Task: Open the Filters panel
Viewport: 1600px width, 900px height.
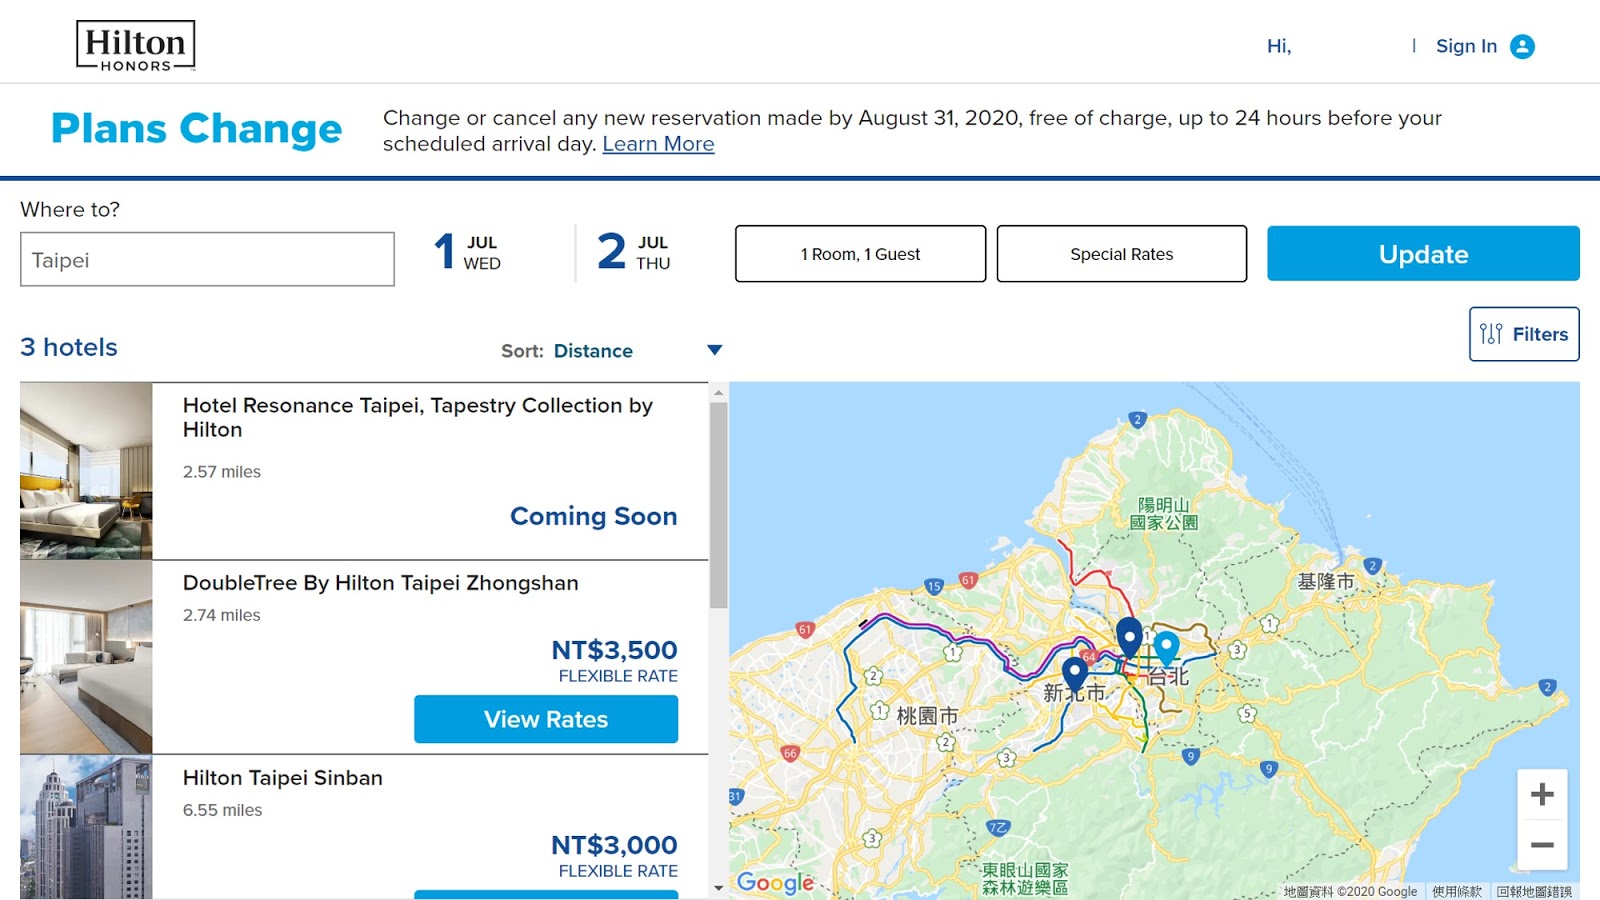Action: [1523, 334]
